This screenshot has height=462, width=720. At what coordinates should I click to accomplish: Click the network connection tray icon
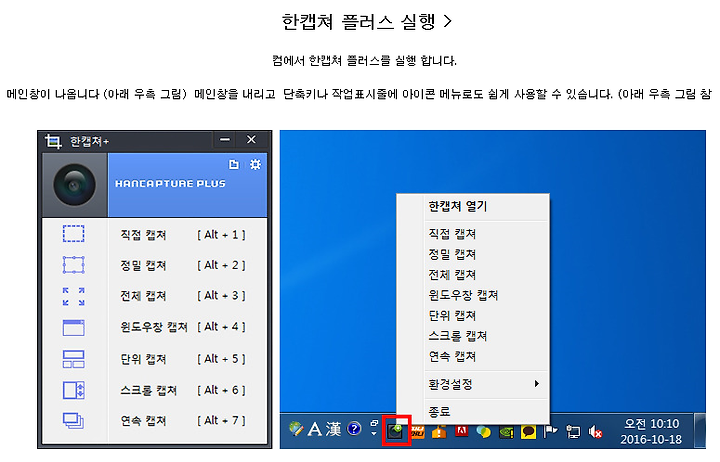pyautogui.click(x=573, y=432)
